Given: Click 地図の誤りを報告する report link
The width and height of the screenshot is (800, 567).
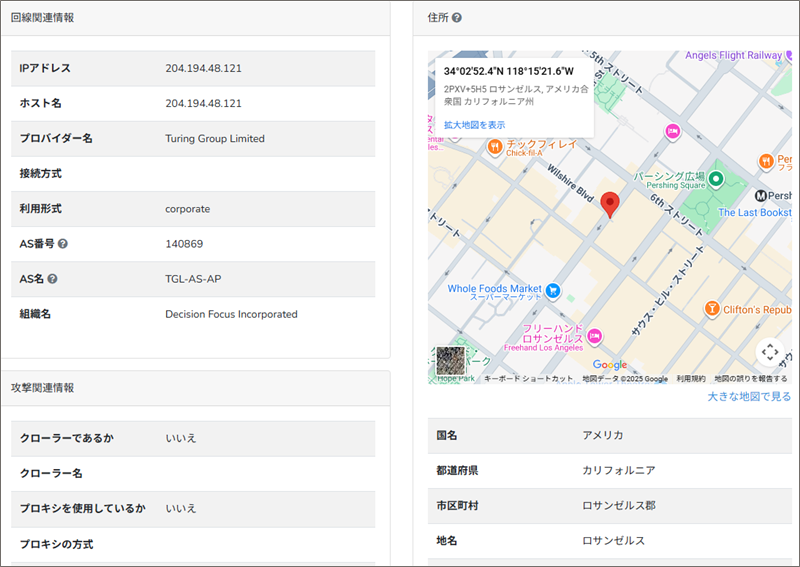Looking at the screenshot, I should pos(750,379).
